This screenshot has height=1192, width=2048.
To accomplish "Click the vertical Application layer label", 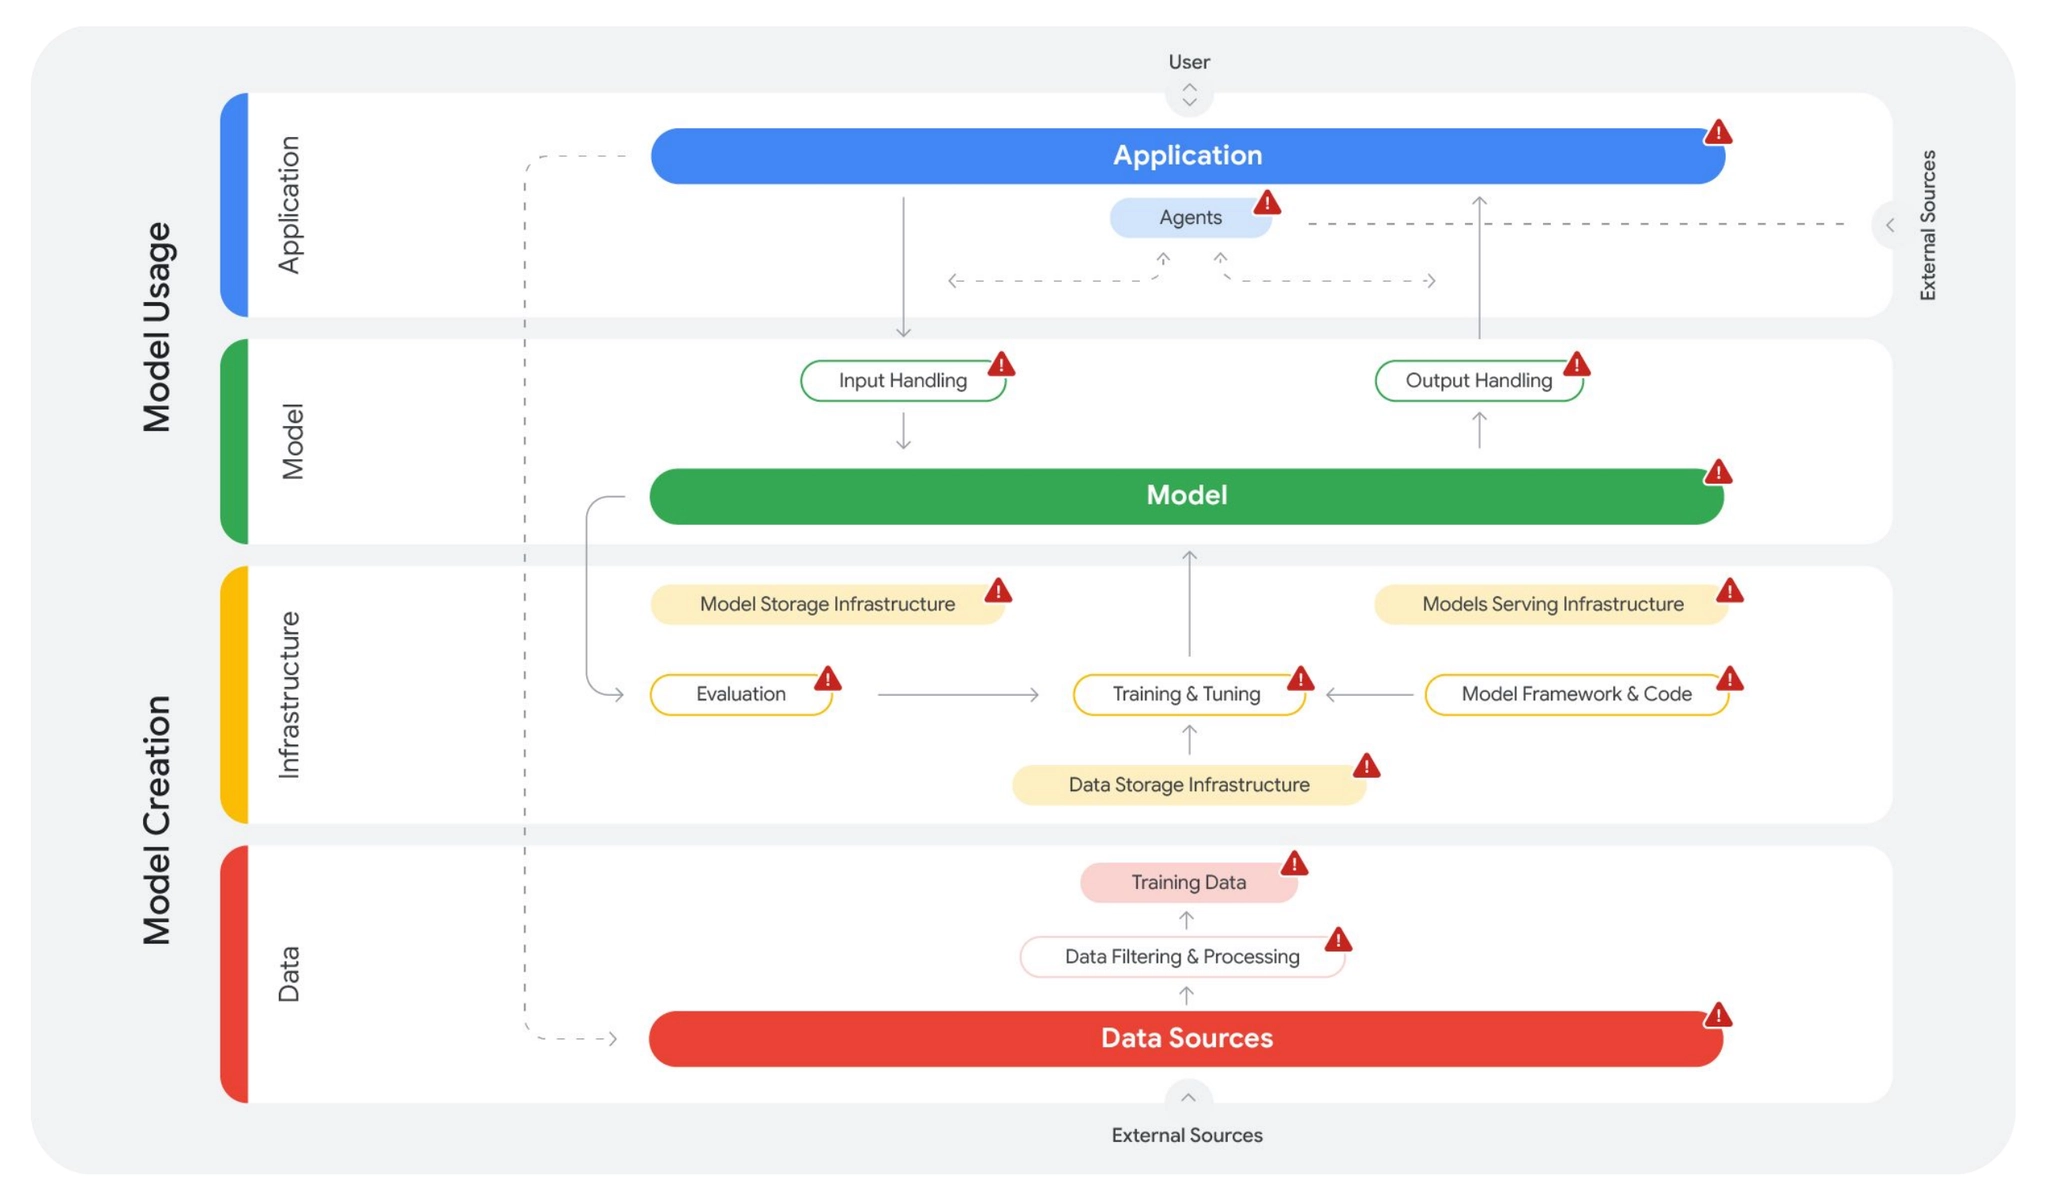I will tap(289, 205).
